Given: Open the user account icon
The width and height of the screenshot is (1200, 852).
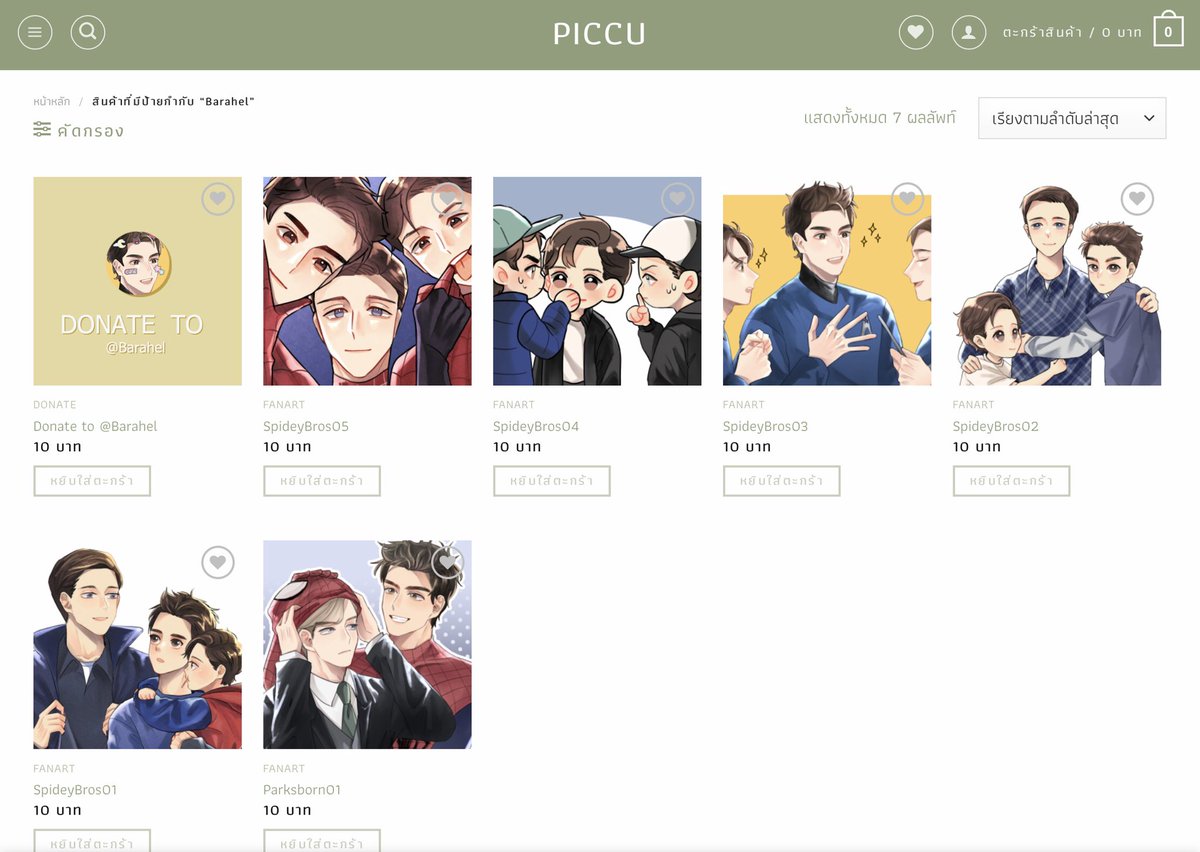Looking at the screenshot, I should [x=968, y=33].
